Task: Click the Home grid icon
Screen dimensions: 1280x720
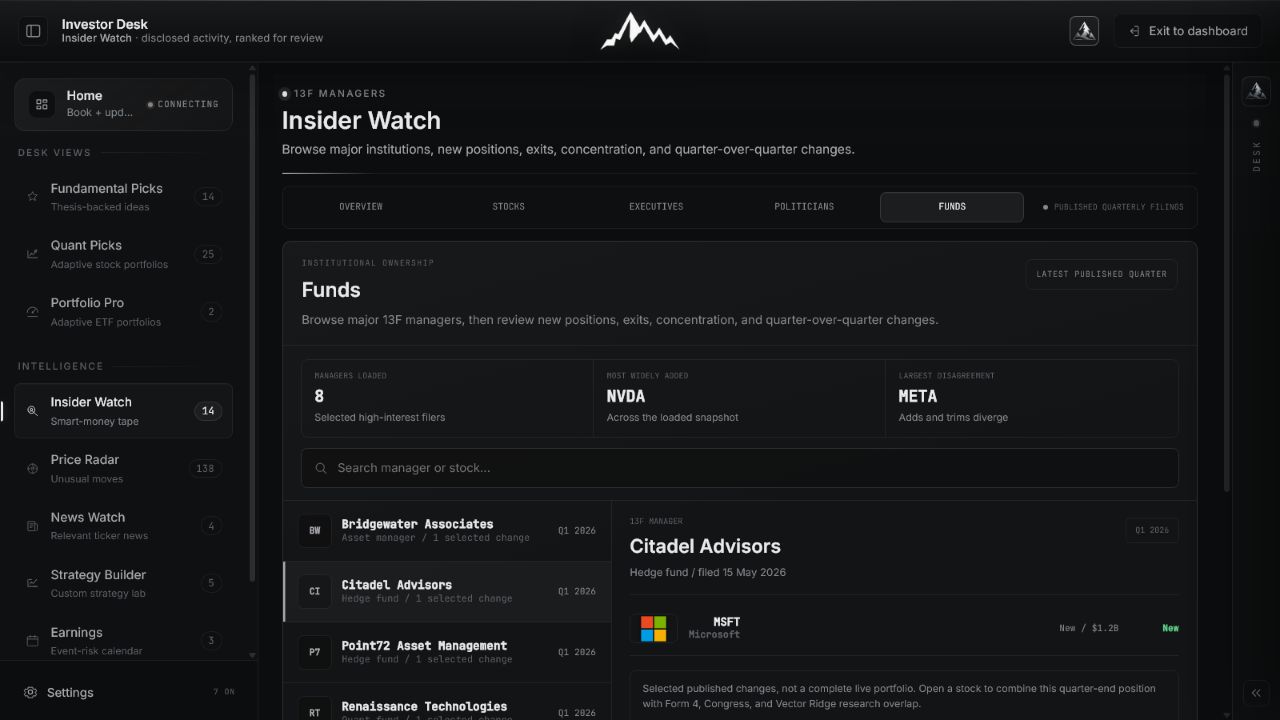Action: point(42,104)
